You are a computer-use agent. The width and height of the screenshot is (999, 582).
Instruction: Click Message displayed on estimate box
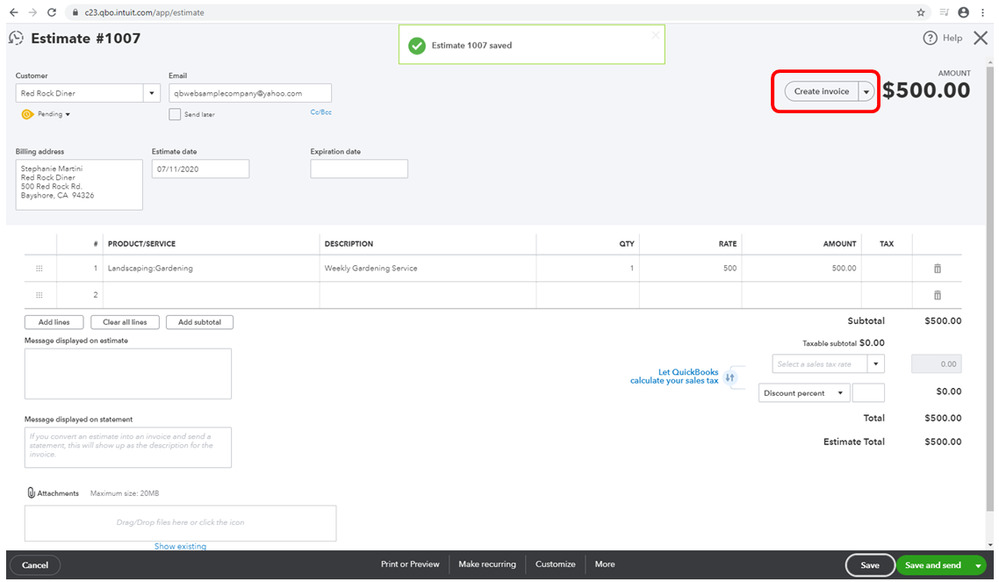128,374
